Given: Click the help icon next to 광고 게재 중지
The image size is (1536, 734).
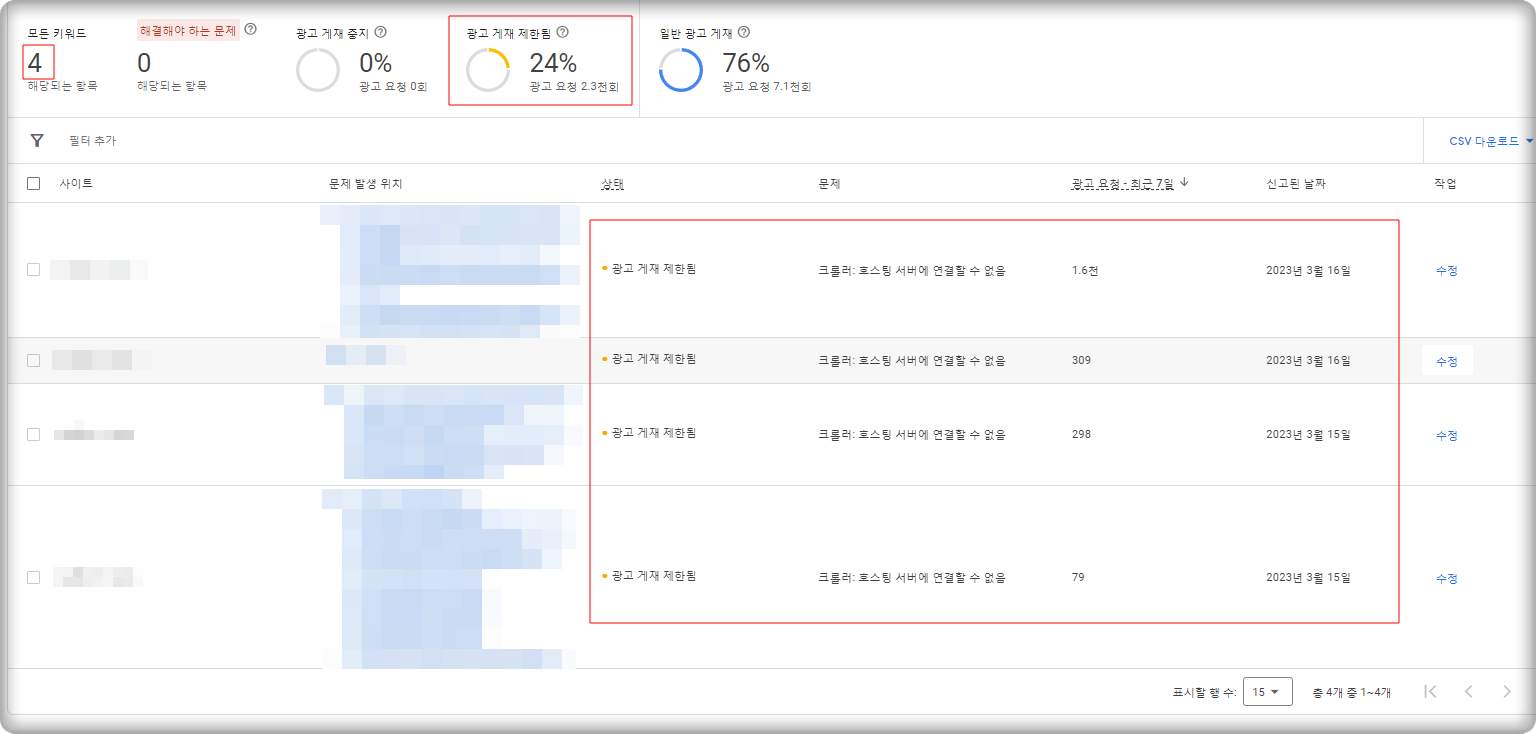Looking at the screenshot, I should pos(378,30).
